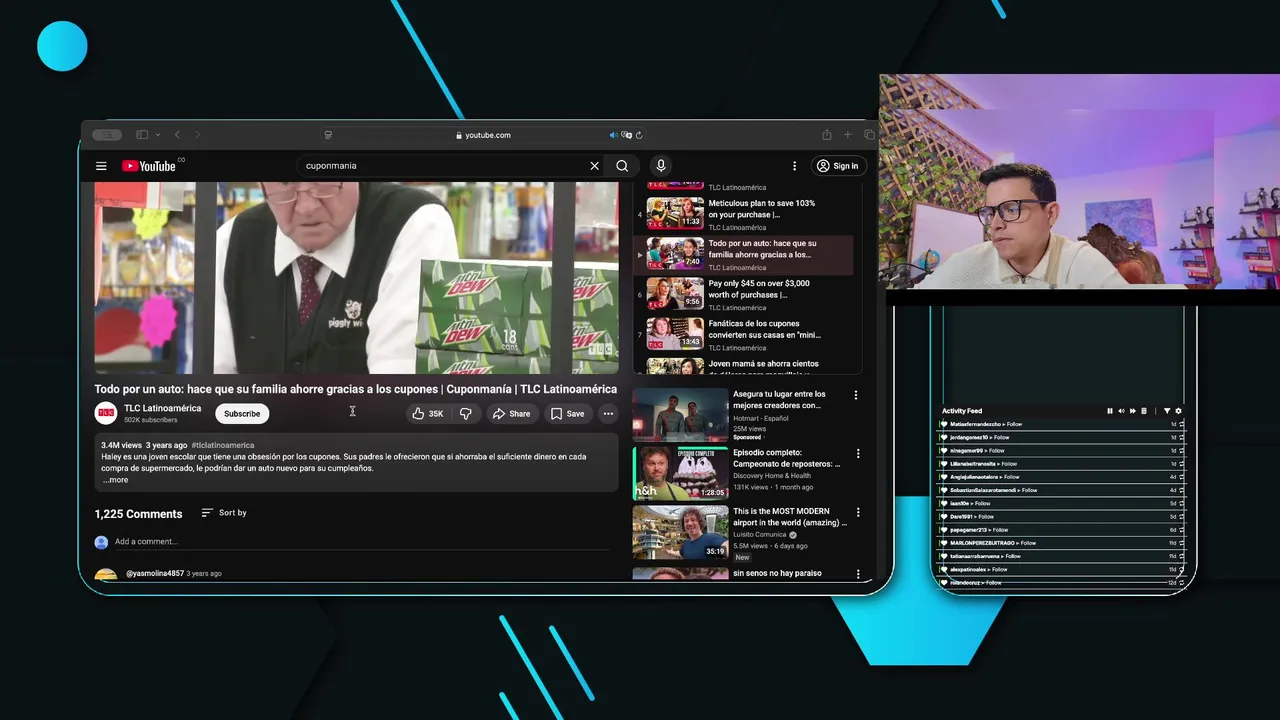Show Safari sidebar
Screen dimensions: 1280x720
[x=142, y=135]
